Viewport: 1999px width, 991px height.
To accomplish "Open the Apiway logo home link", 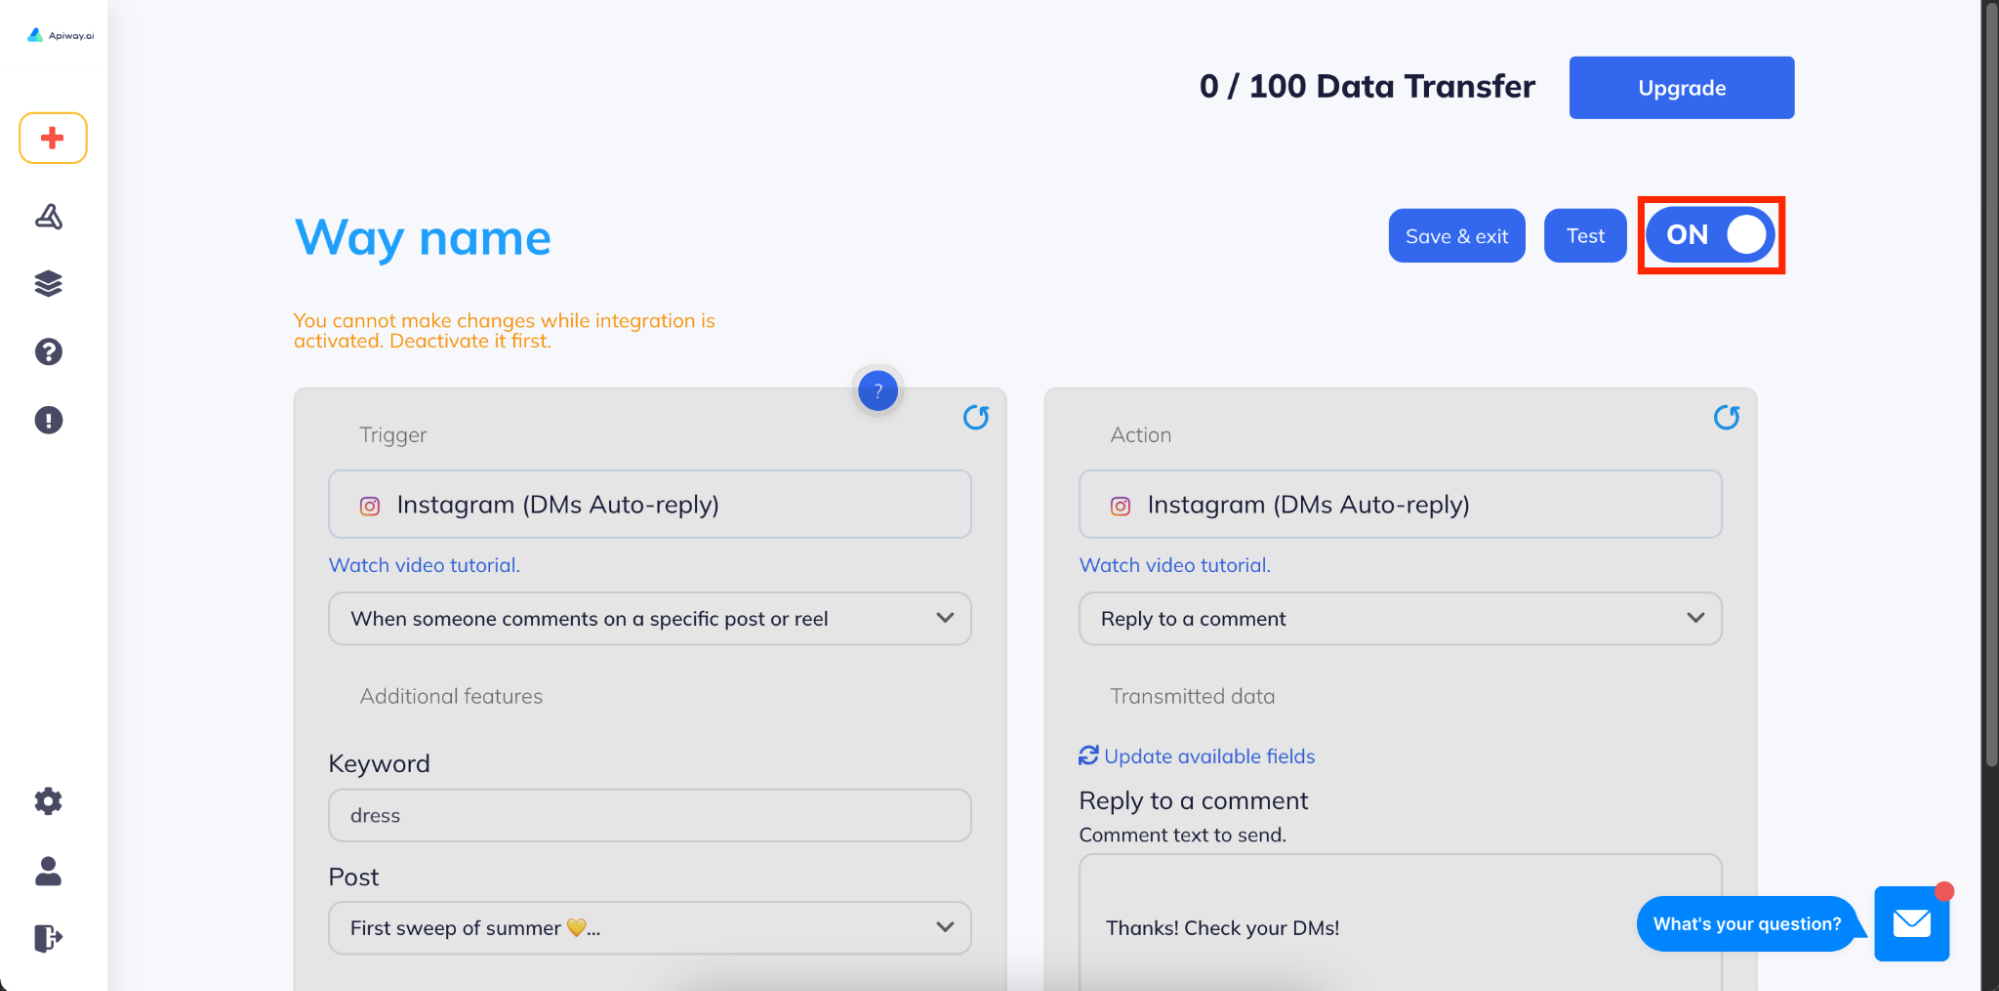I will 60,35.
